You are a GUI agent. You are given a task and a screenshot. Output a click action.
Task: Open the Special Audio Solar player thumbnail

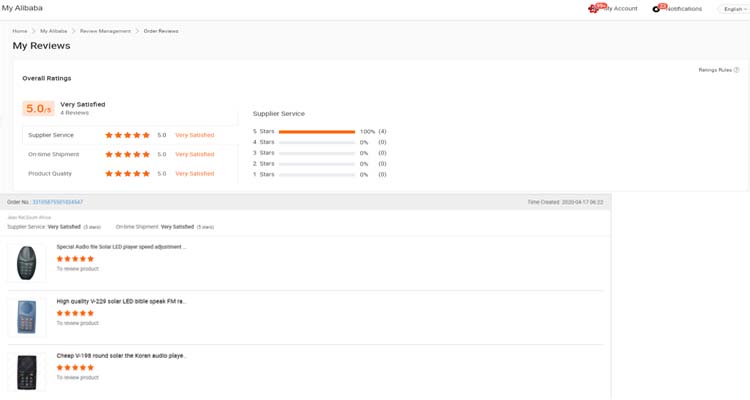(x=27, y=263)
